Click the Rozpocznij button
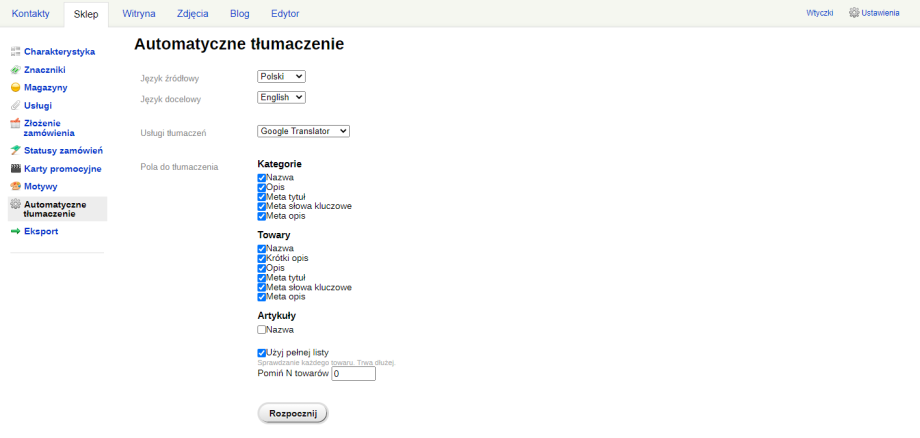 293,413
